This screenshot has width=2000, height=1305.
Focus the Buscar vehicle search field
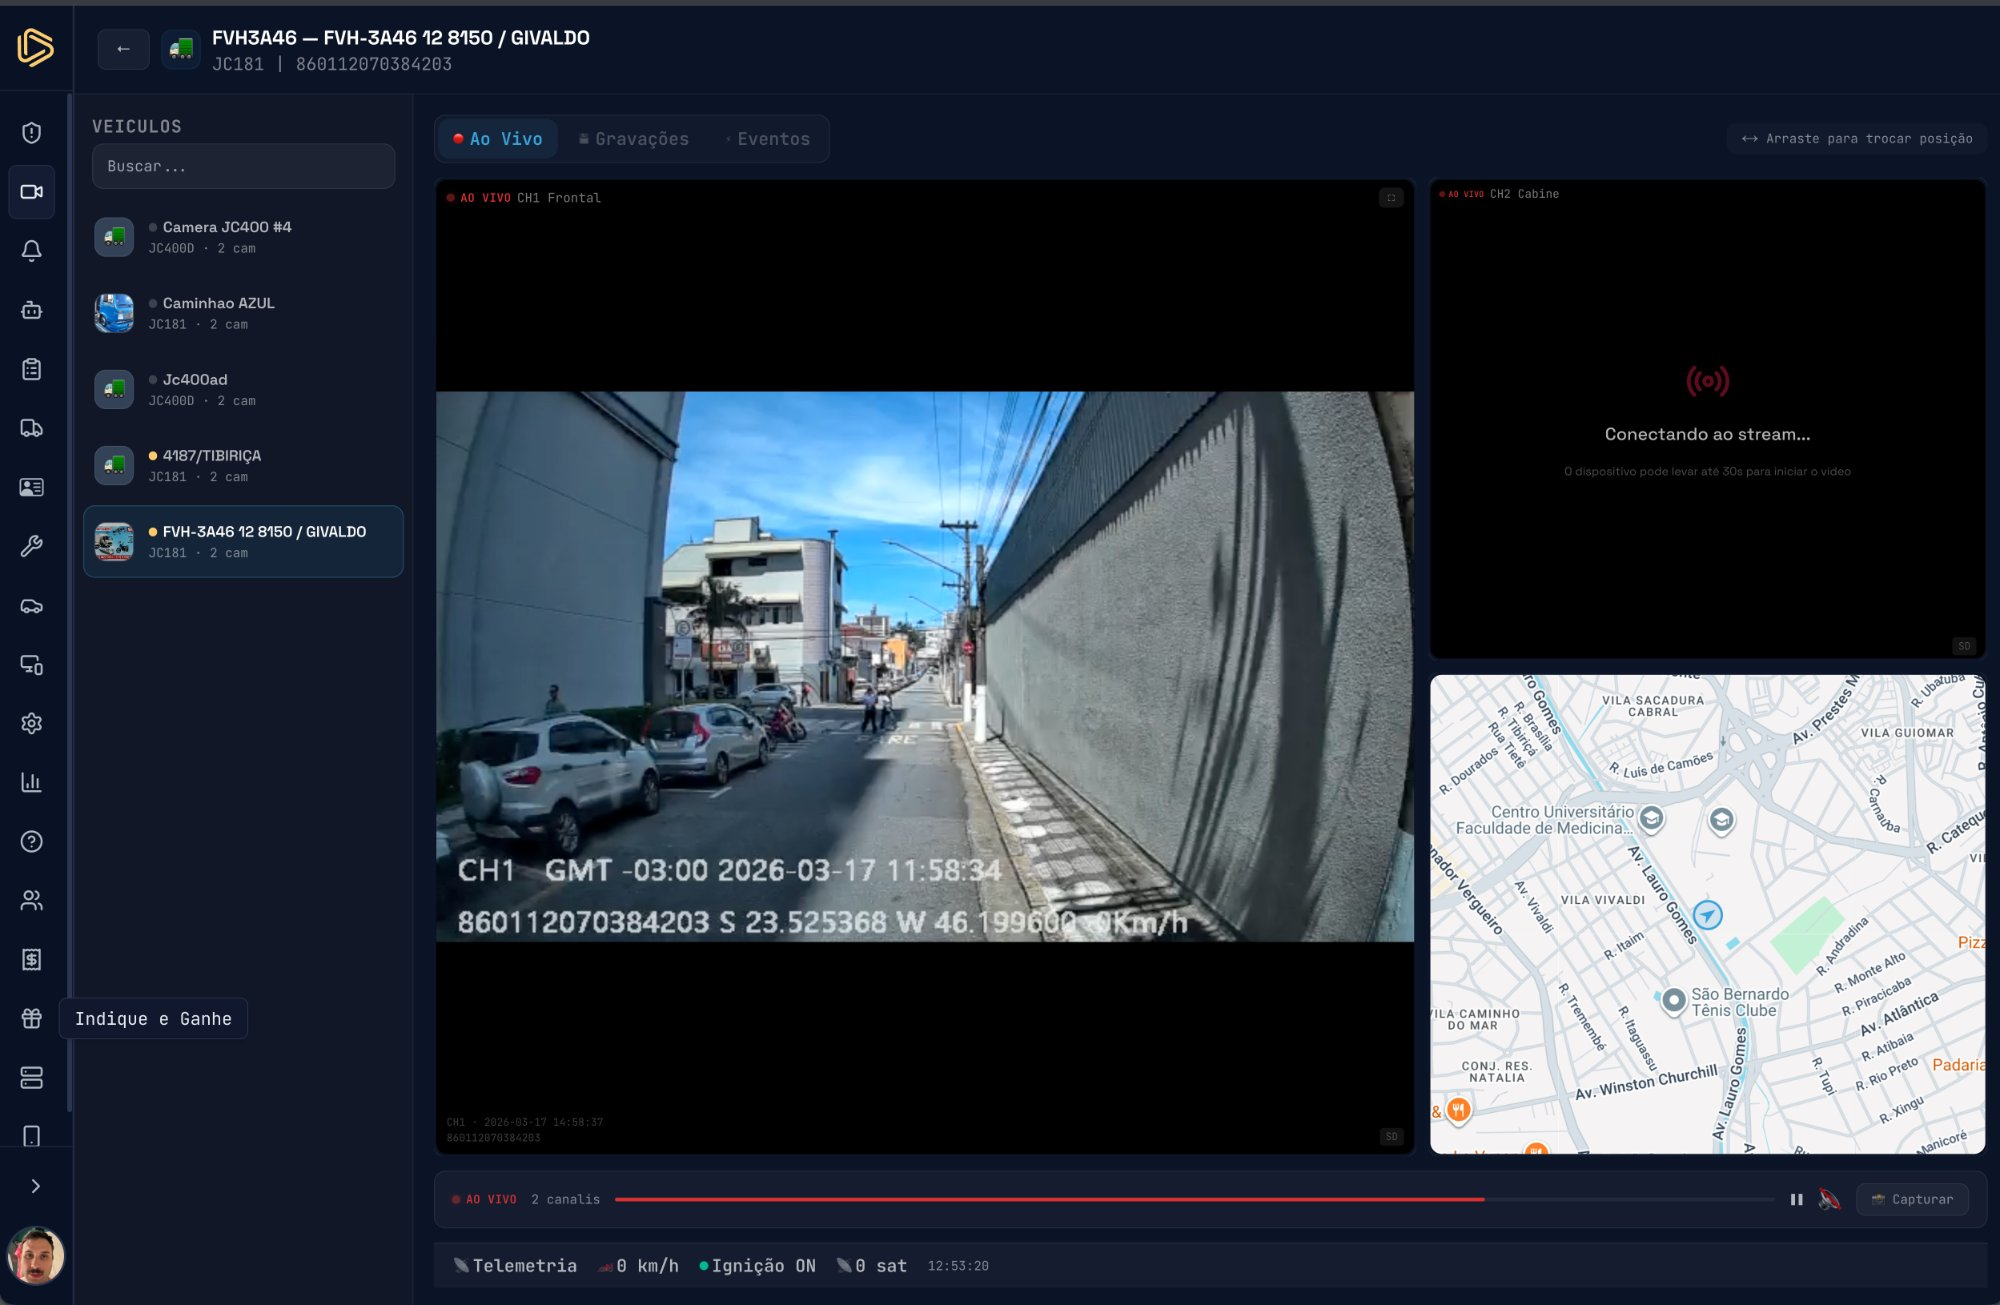pos(243,166)
